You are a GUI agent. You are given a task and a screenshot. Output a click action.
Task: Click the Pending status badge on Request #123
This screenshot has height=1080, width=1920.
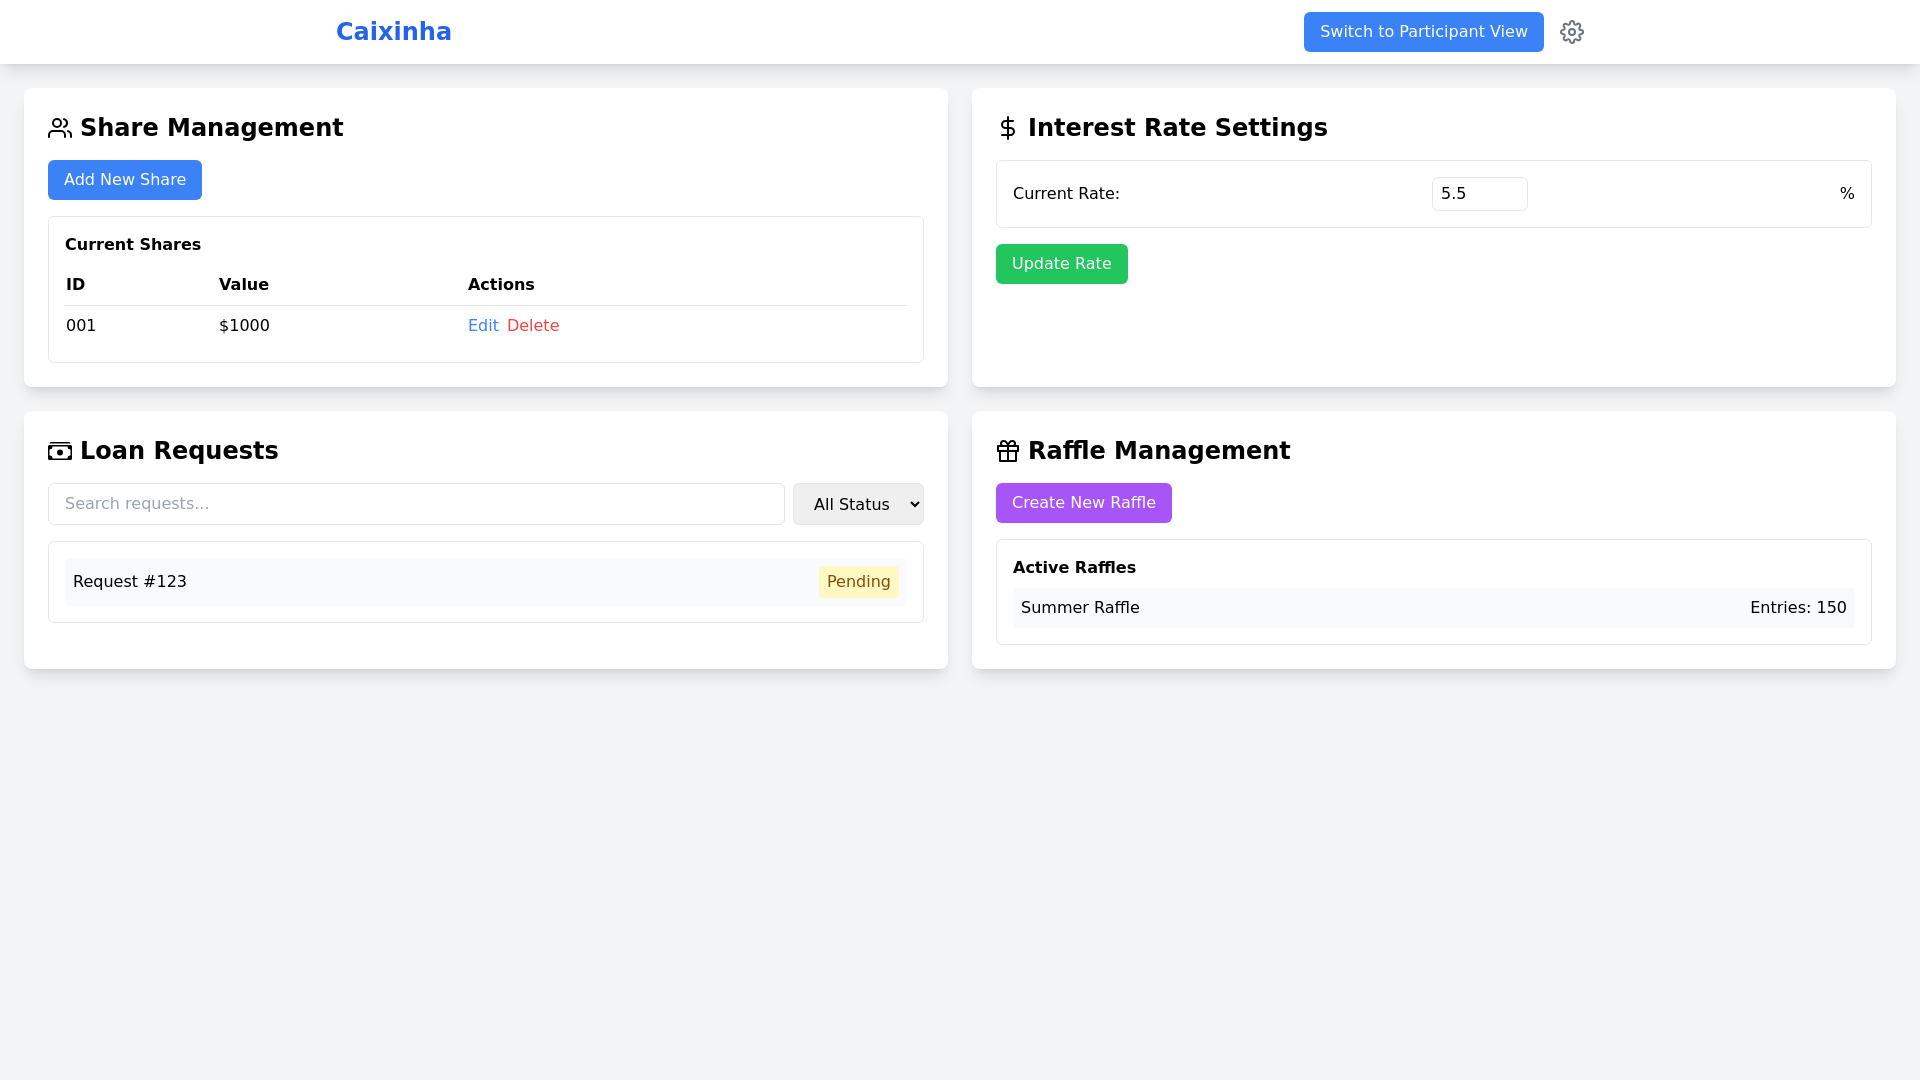(x=858, y=581)
